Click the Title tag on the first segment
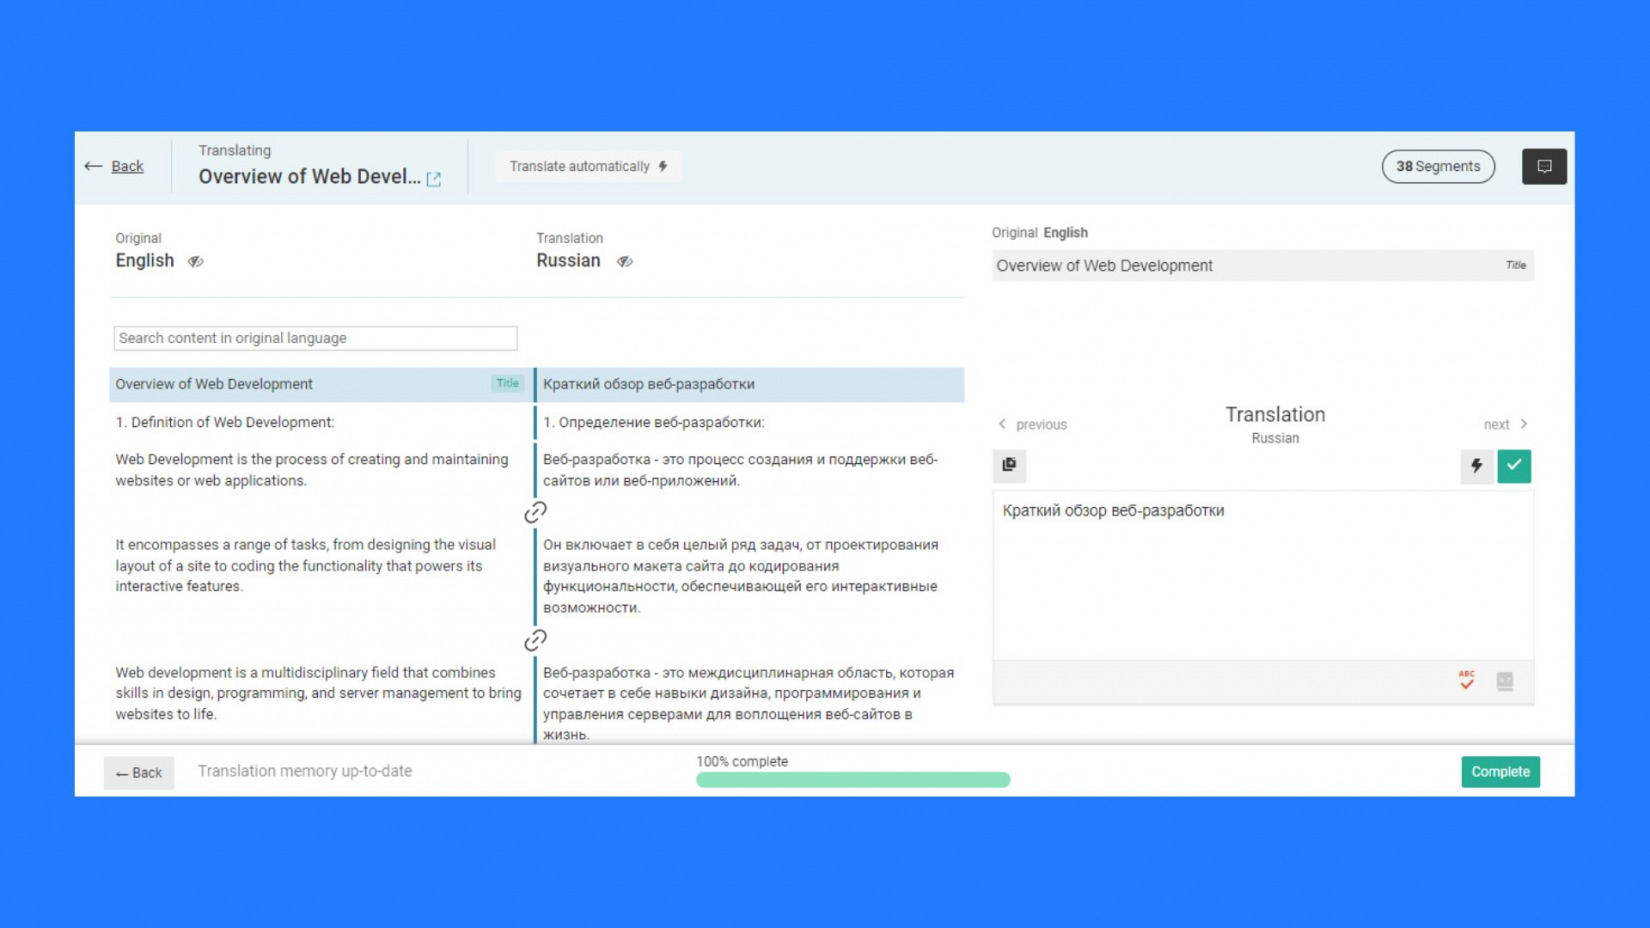This screenshot has height=928, width=1650. (x=508, y=383)
